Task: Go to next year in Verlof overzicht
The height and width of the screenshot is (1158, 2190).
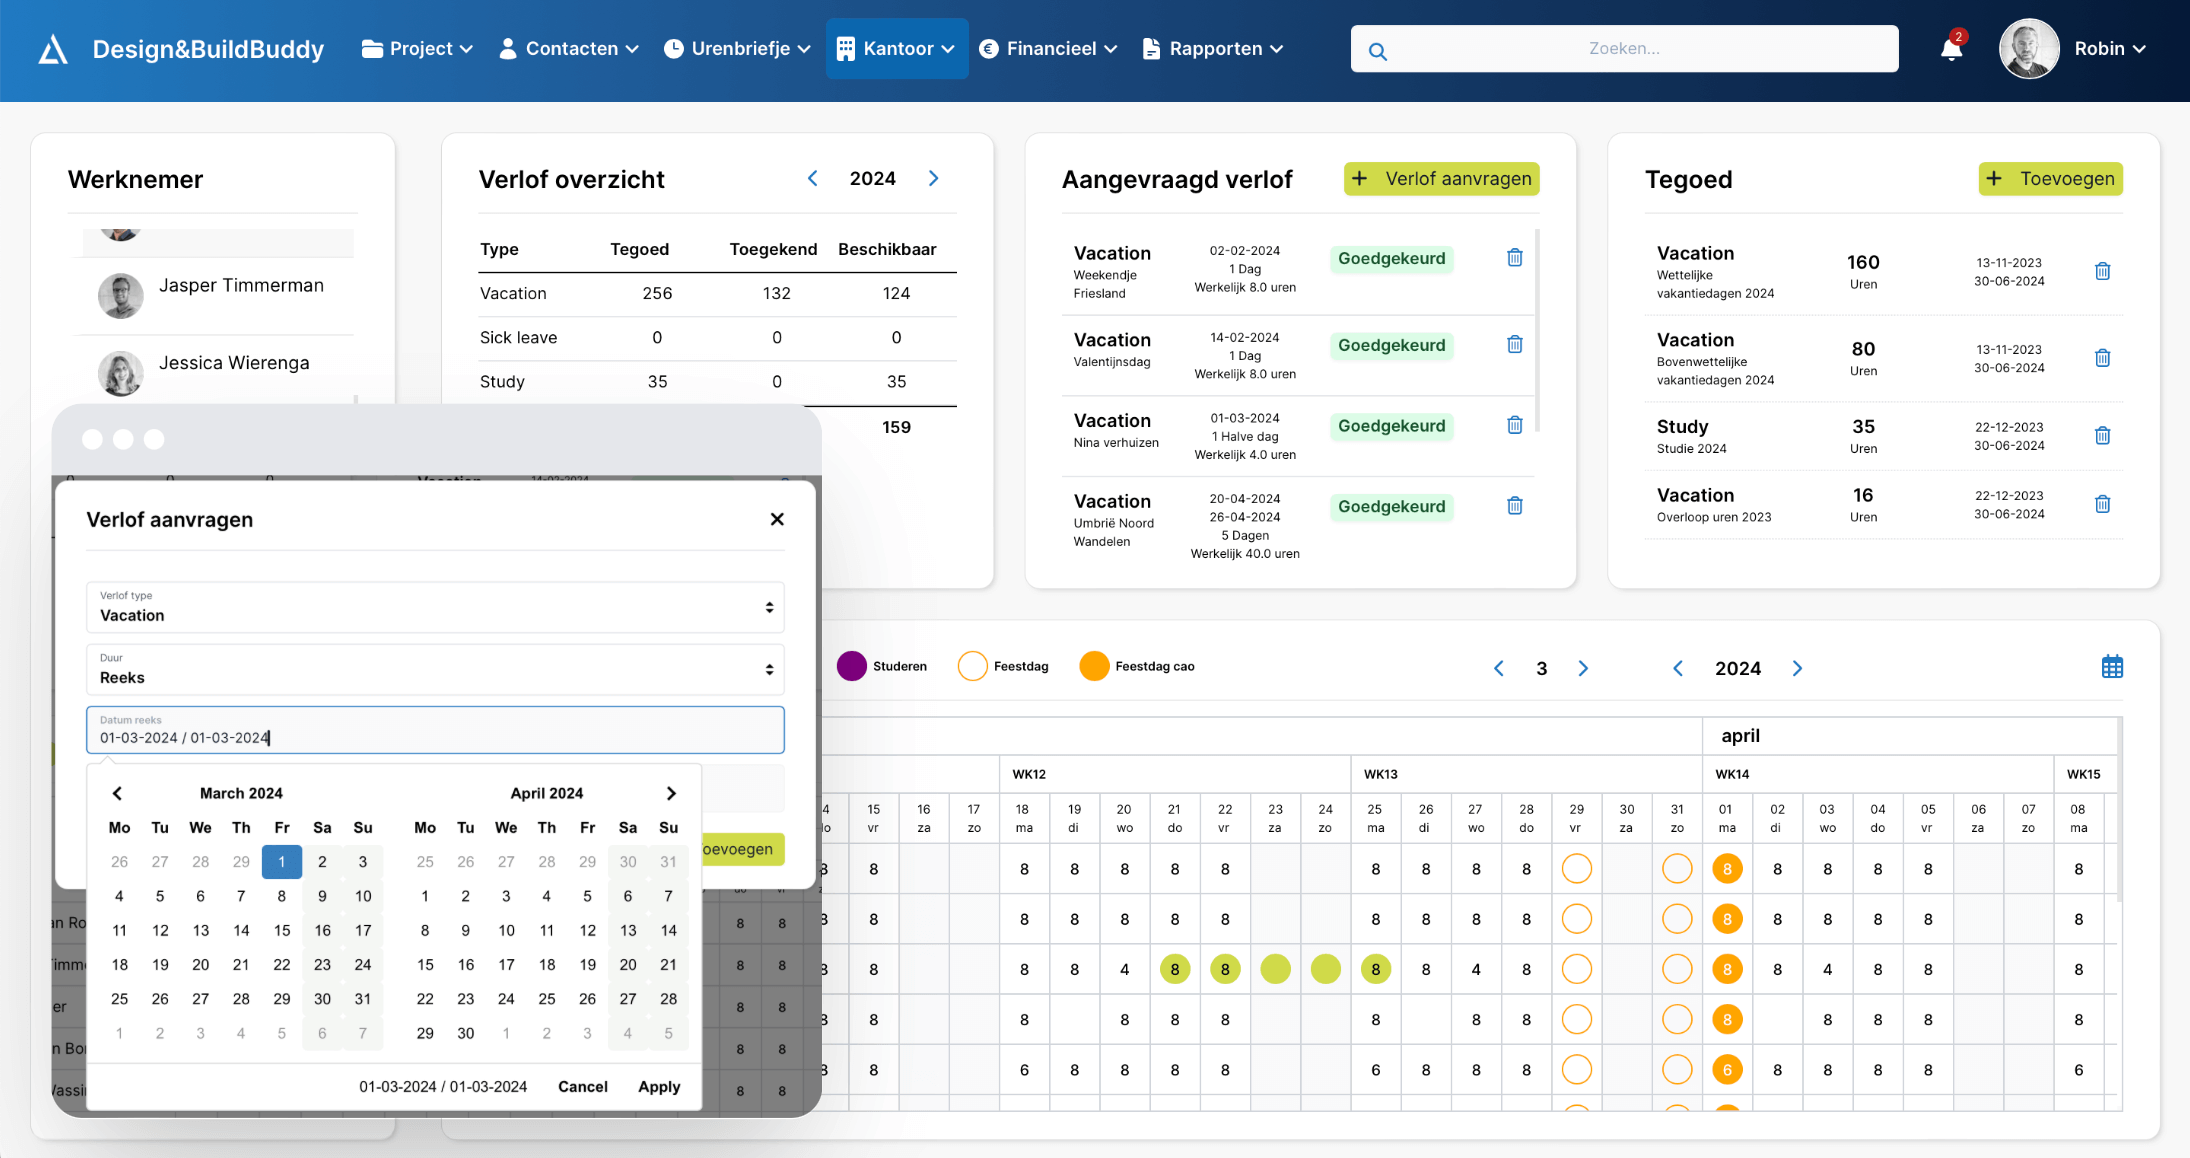Action: pos(933,178)
